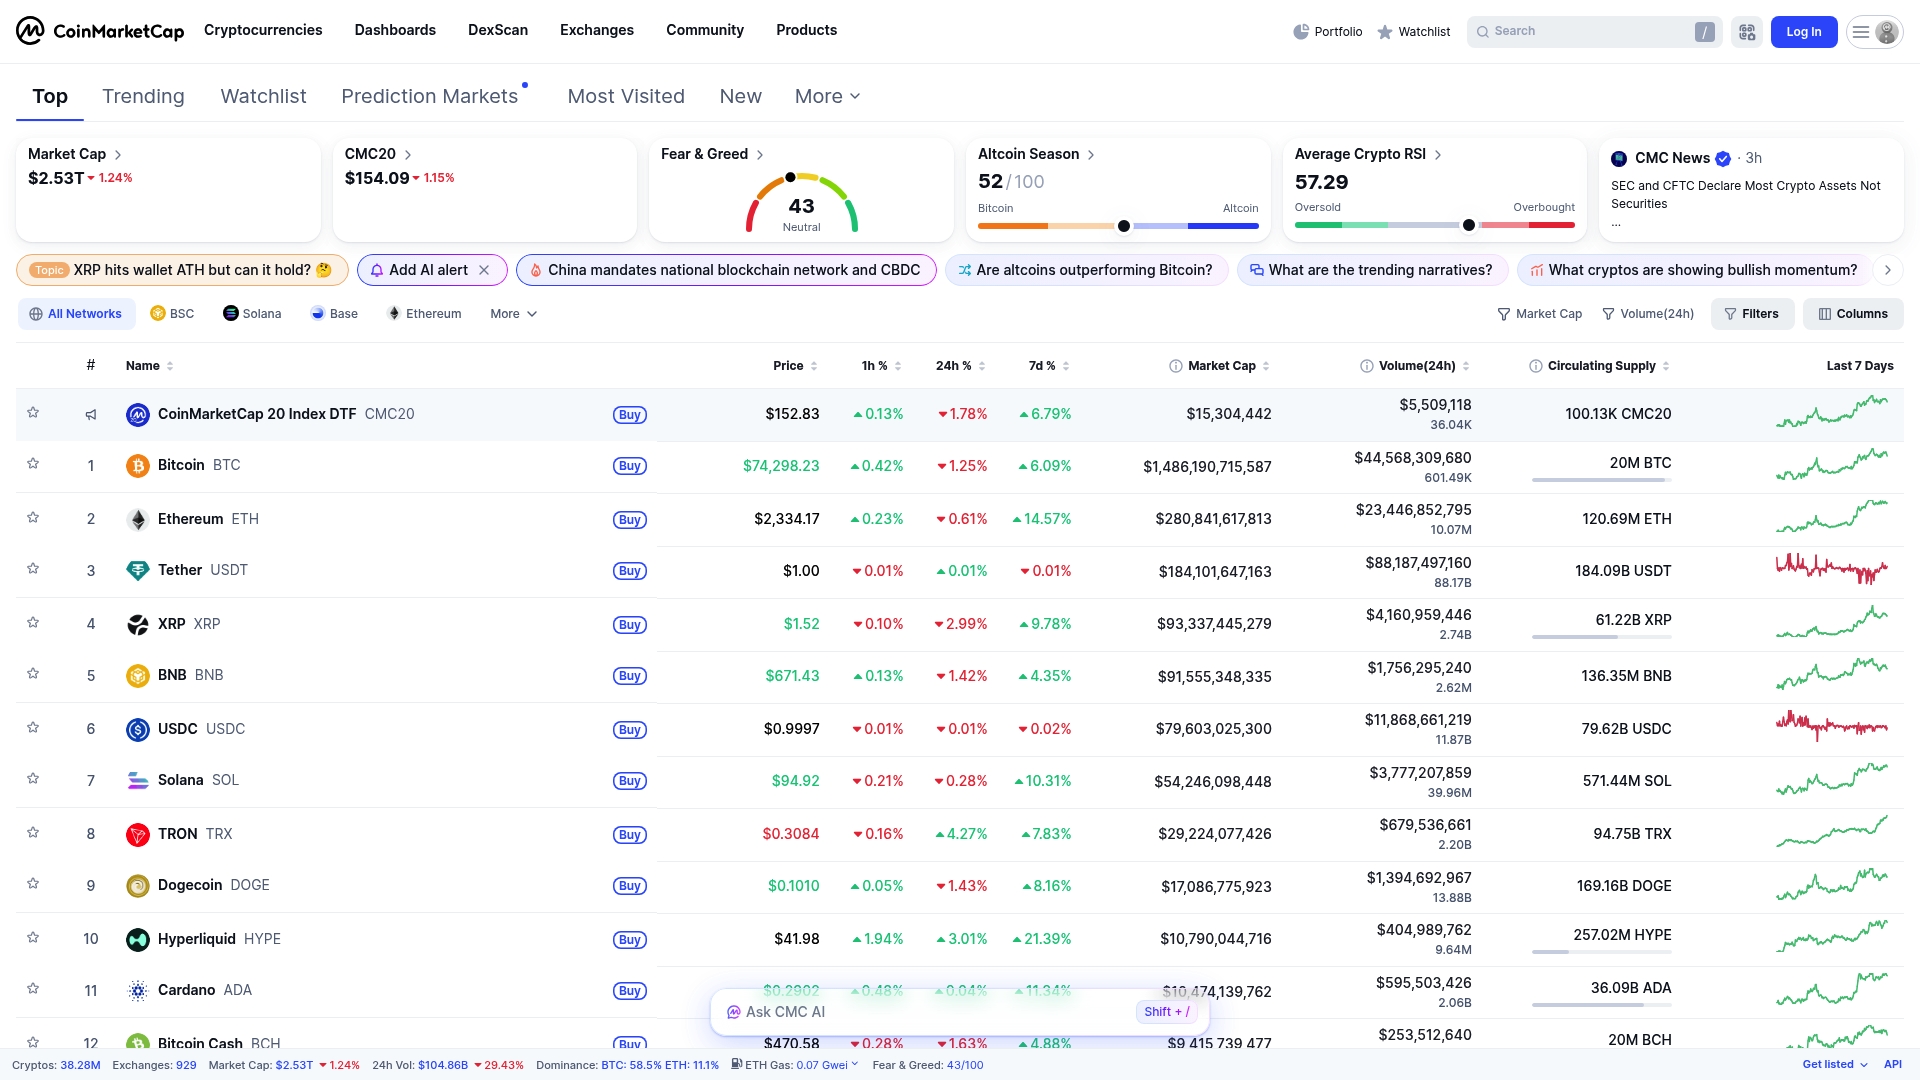Select the BSC network filter icon
This screenshot has height=1080, width=1920.
(x=157, y=313)
